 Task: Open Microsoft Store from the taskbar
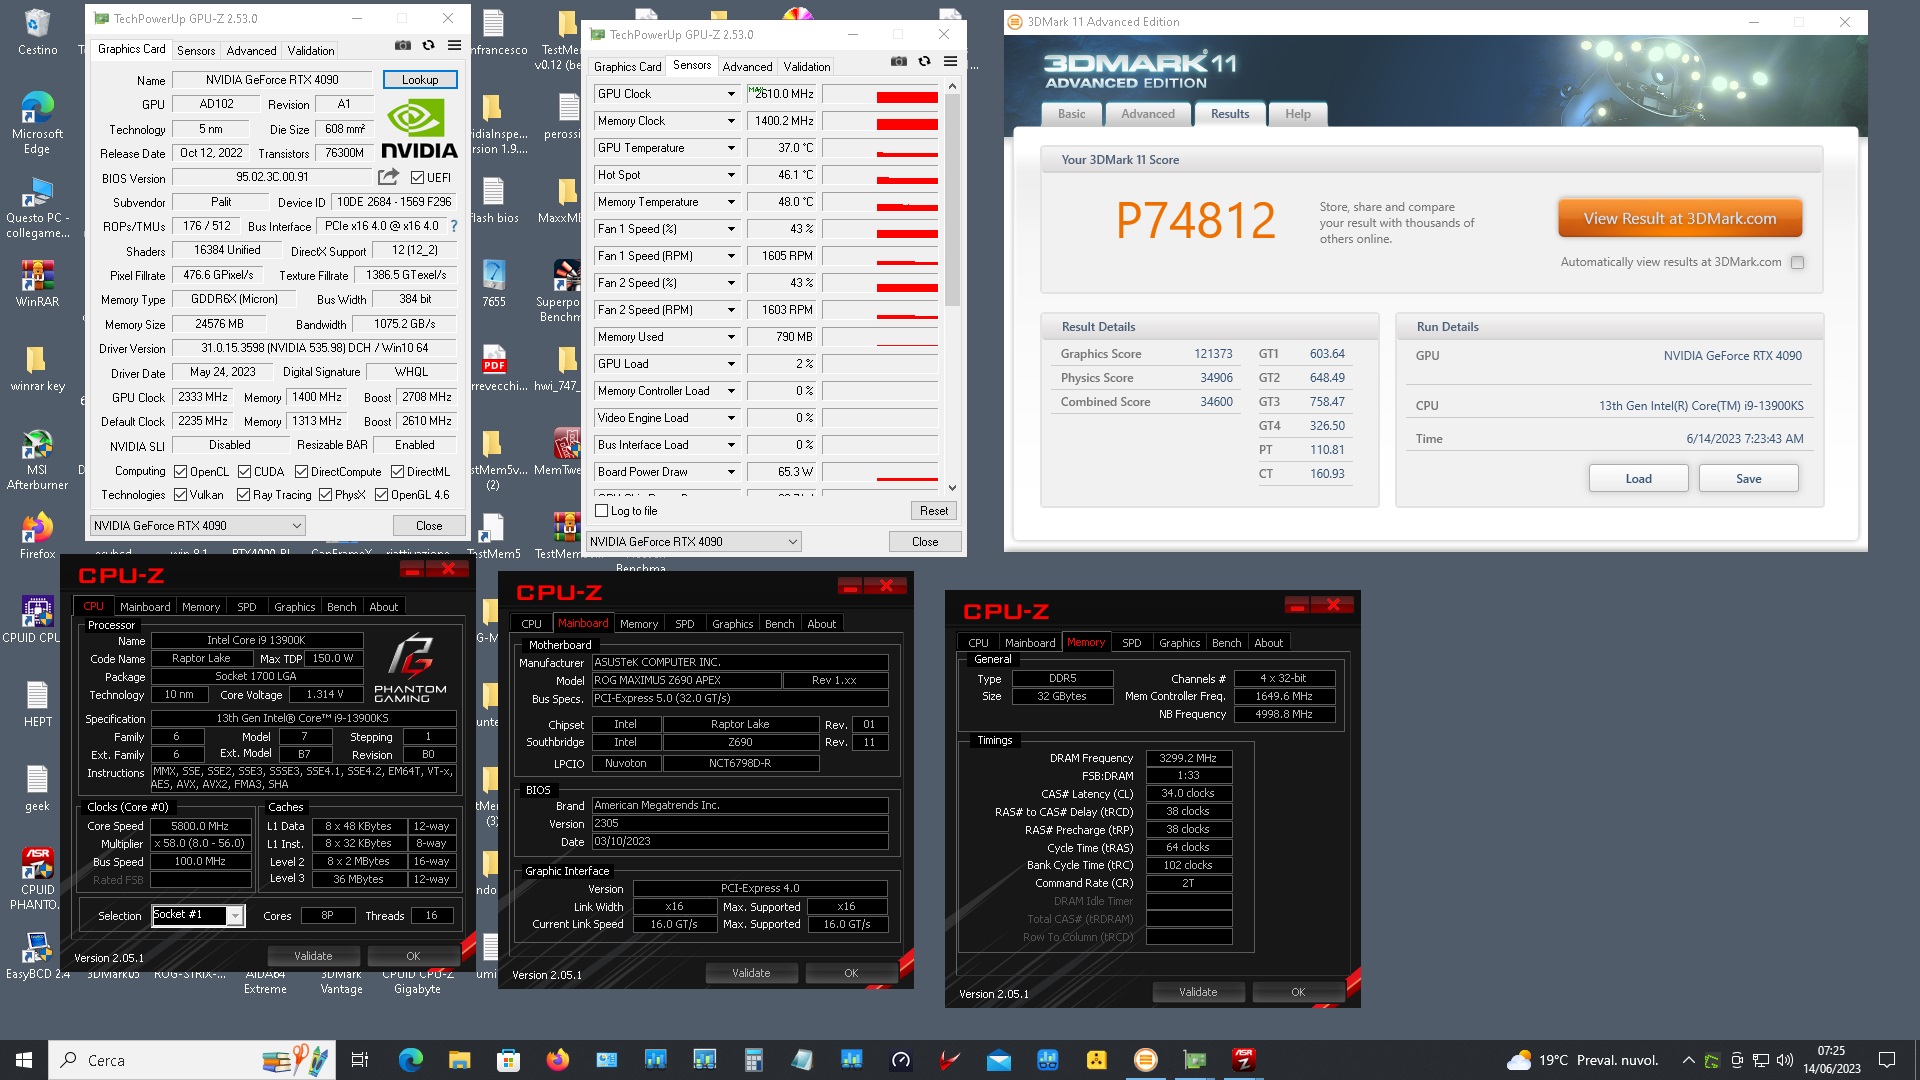[x=508, y=1060]
